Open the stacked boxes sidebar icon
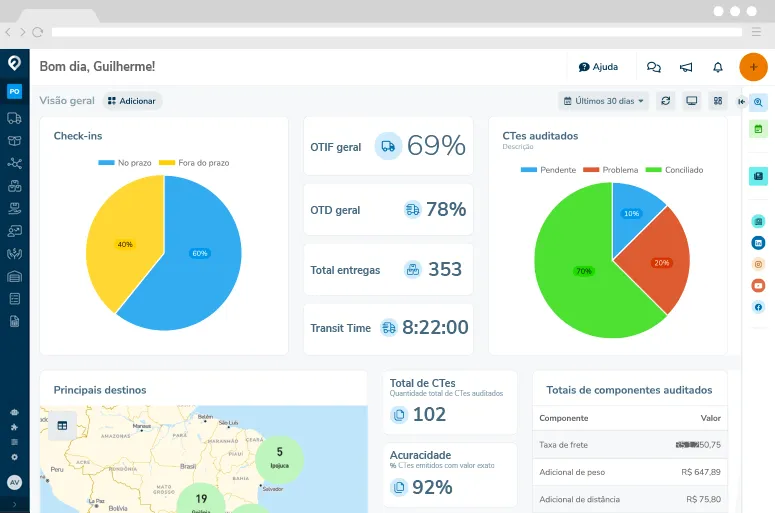This screenshot has height=513, width=775. [14, 186]
